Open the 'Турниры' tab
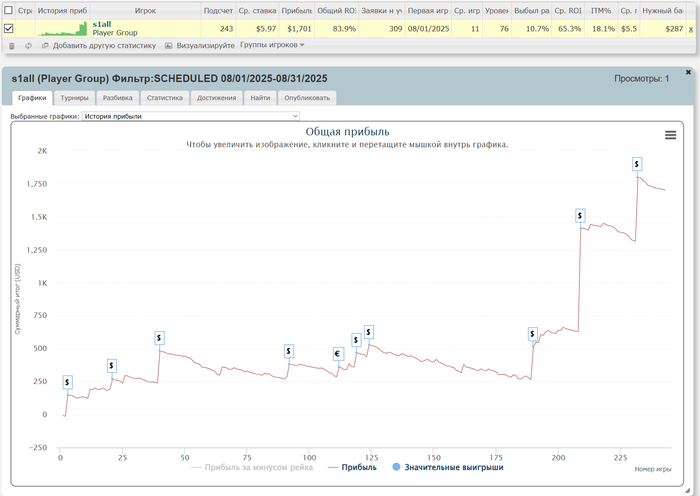This screenshot has width=700, height=496. coord(75,98)
